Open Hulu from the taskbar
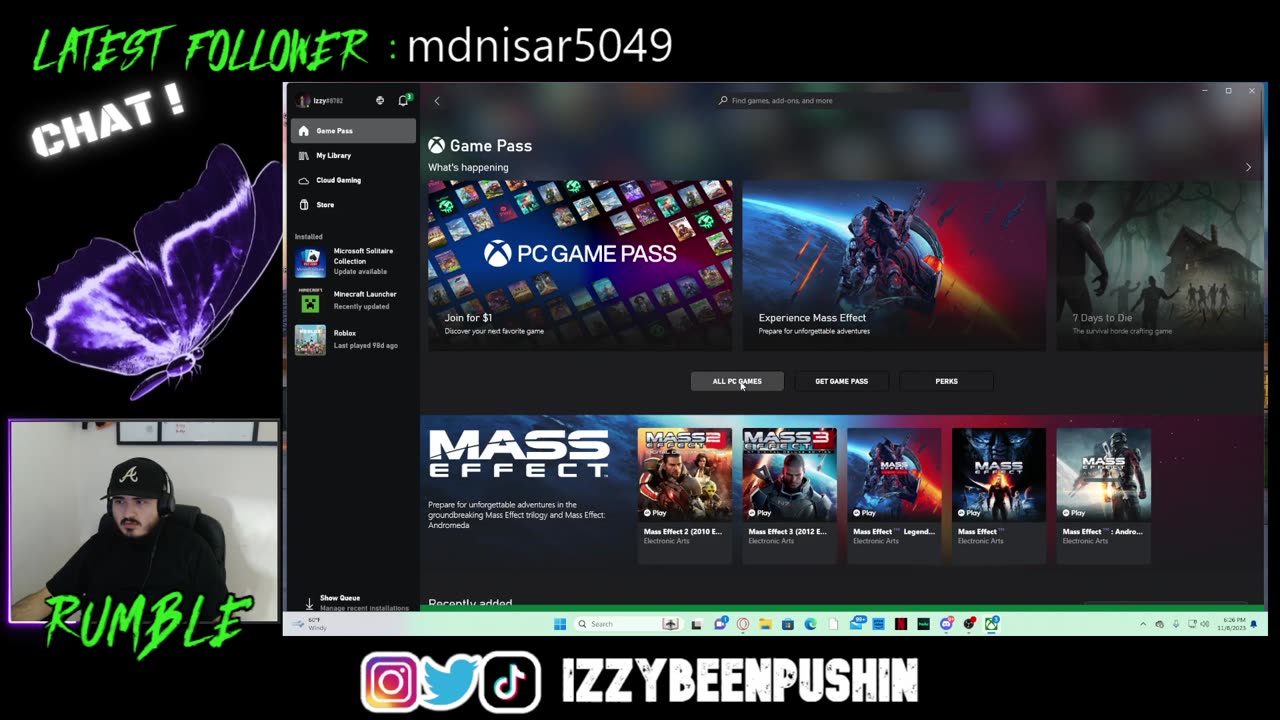 [923, 624]
